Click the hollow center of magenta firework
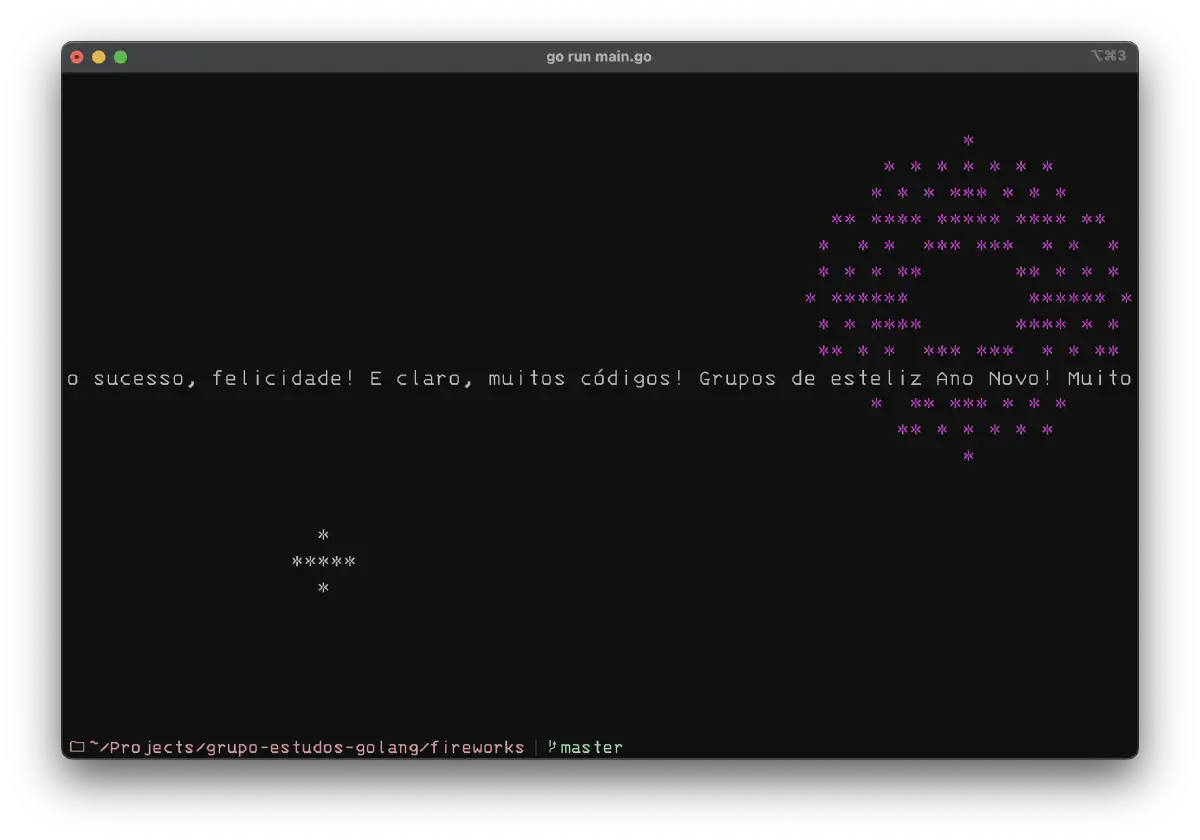The width and height of the screenshot is (1200, 840). point(968,298)
